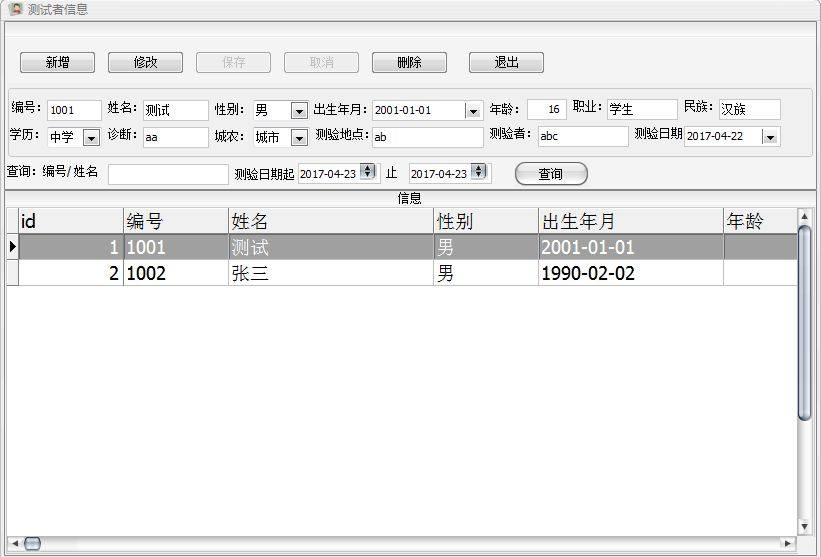Focus the 测验地点 field containing ab

(428, 138)
